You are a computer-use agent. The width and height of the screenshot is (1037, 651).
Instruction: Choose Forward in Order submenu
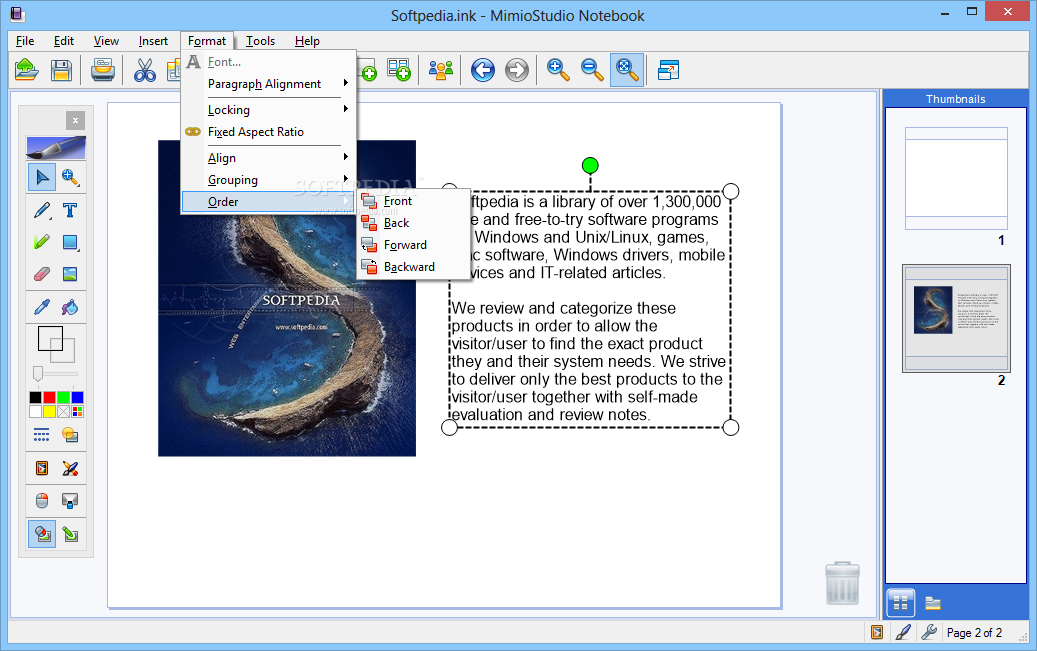click(413, 245)
